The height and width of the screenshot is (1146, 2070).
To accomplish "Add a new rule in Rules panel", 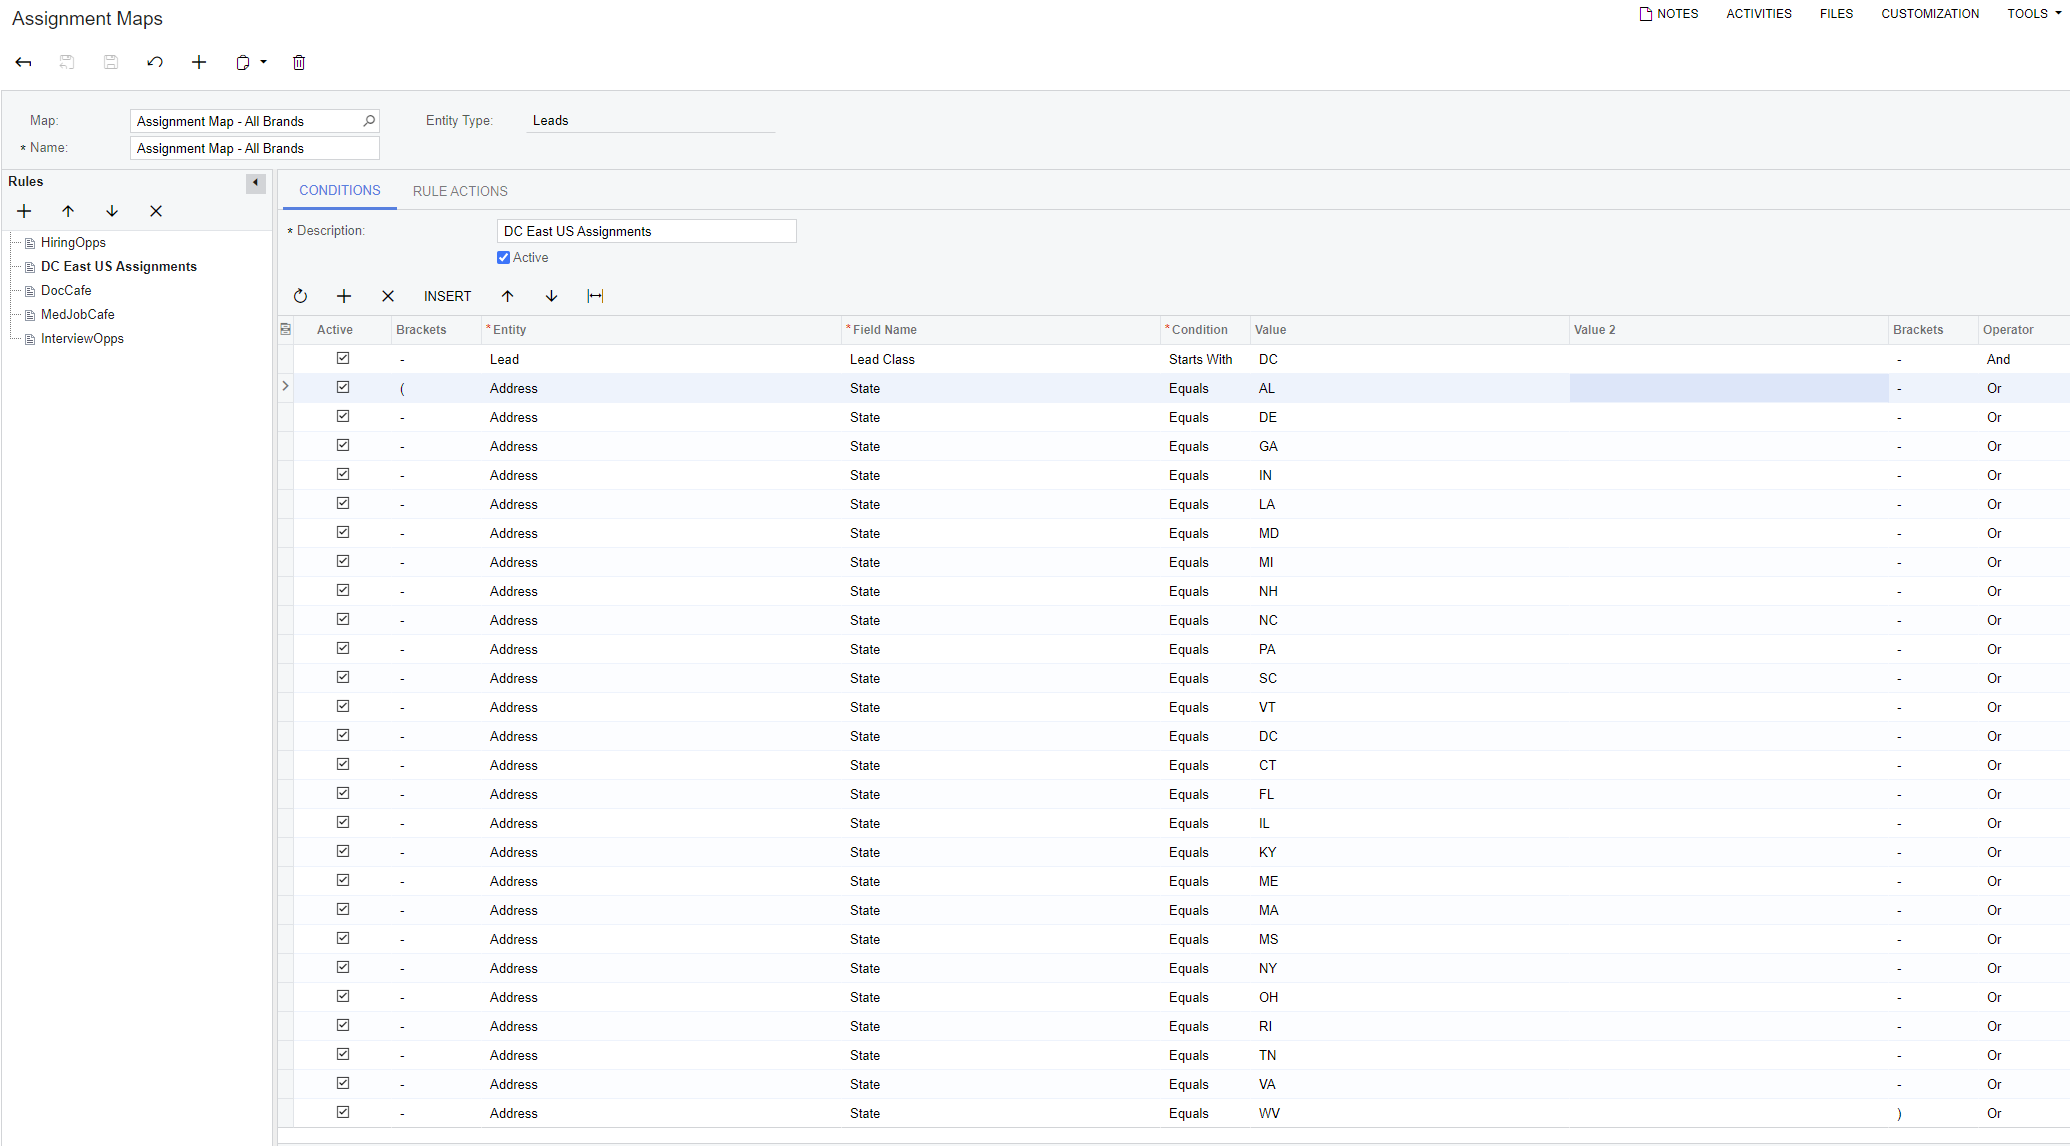I will pos(24,211).
